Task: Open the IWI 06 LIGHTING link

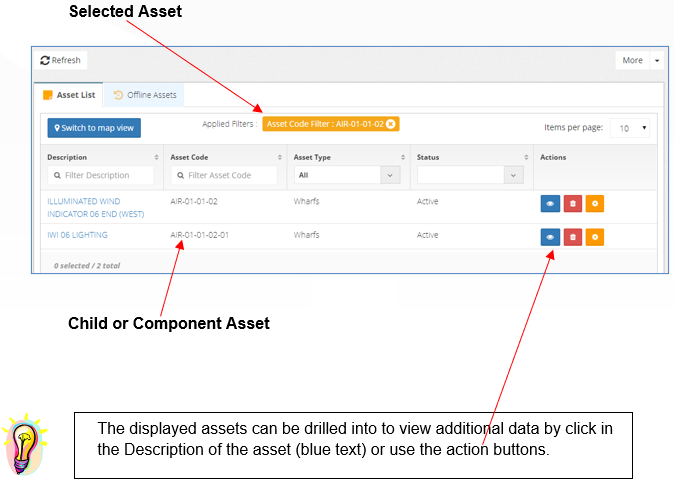Action: coord(77,235)
